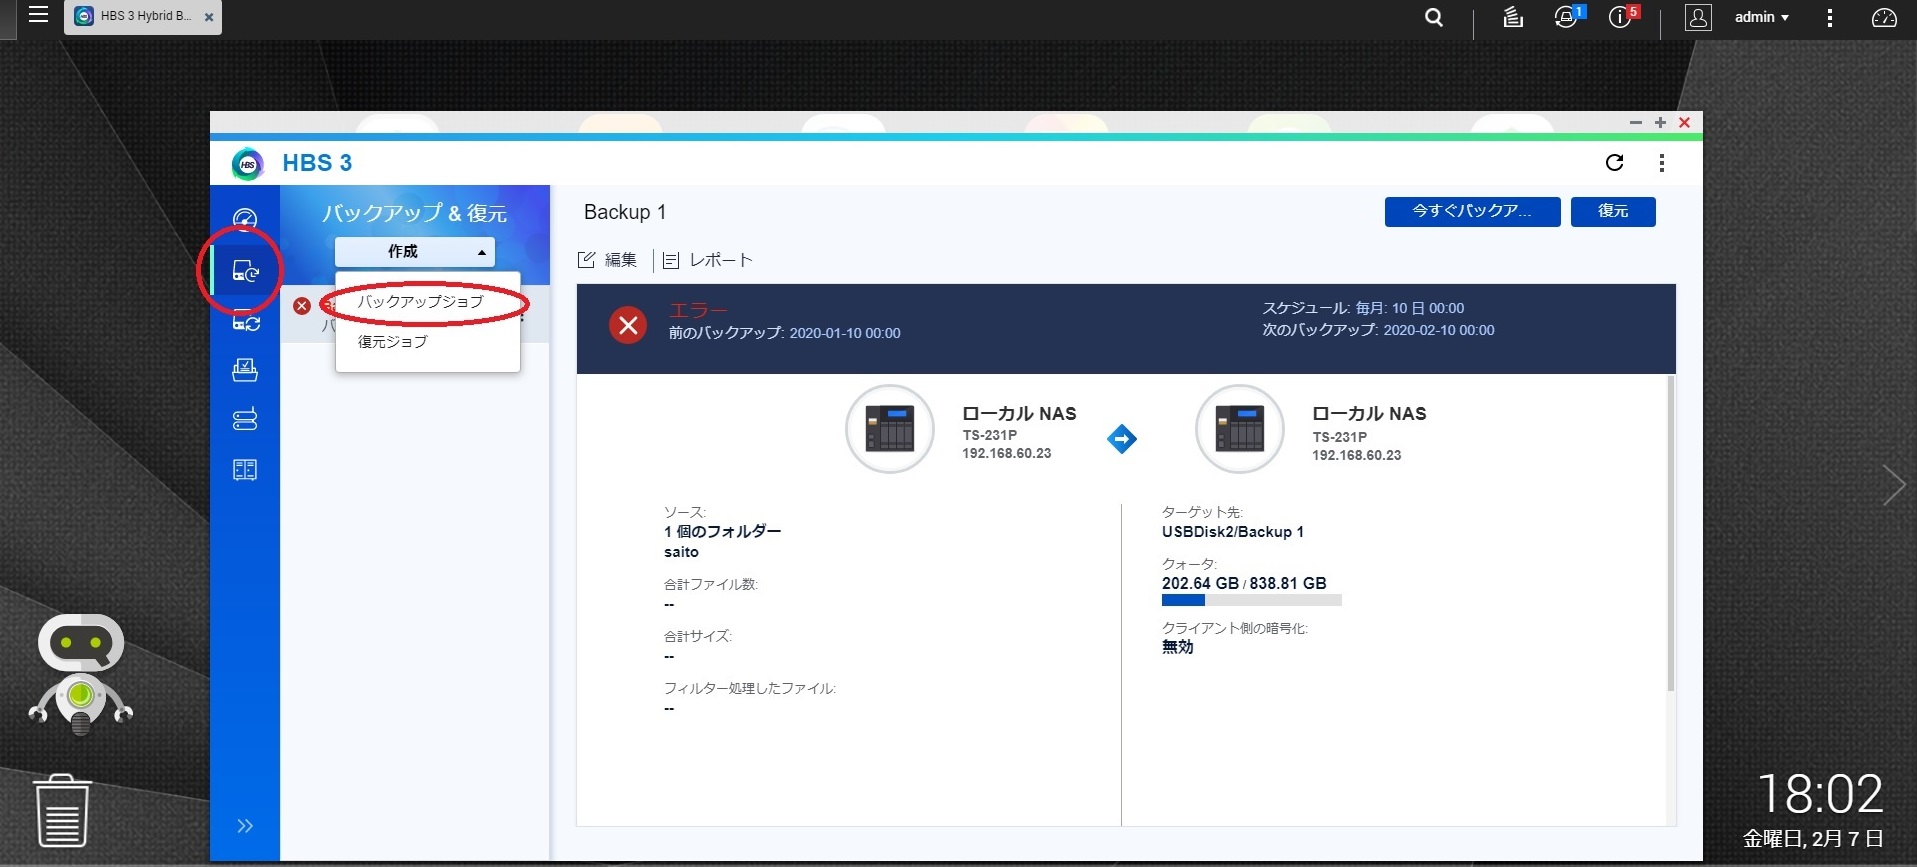Click the 次のバックアップ 2020-02-10 00:00 text

point(1378,330)
